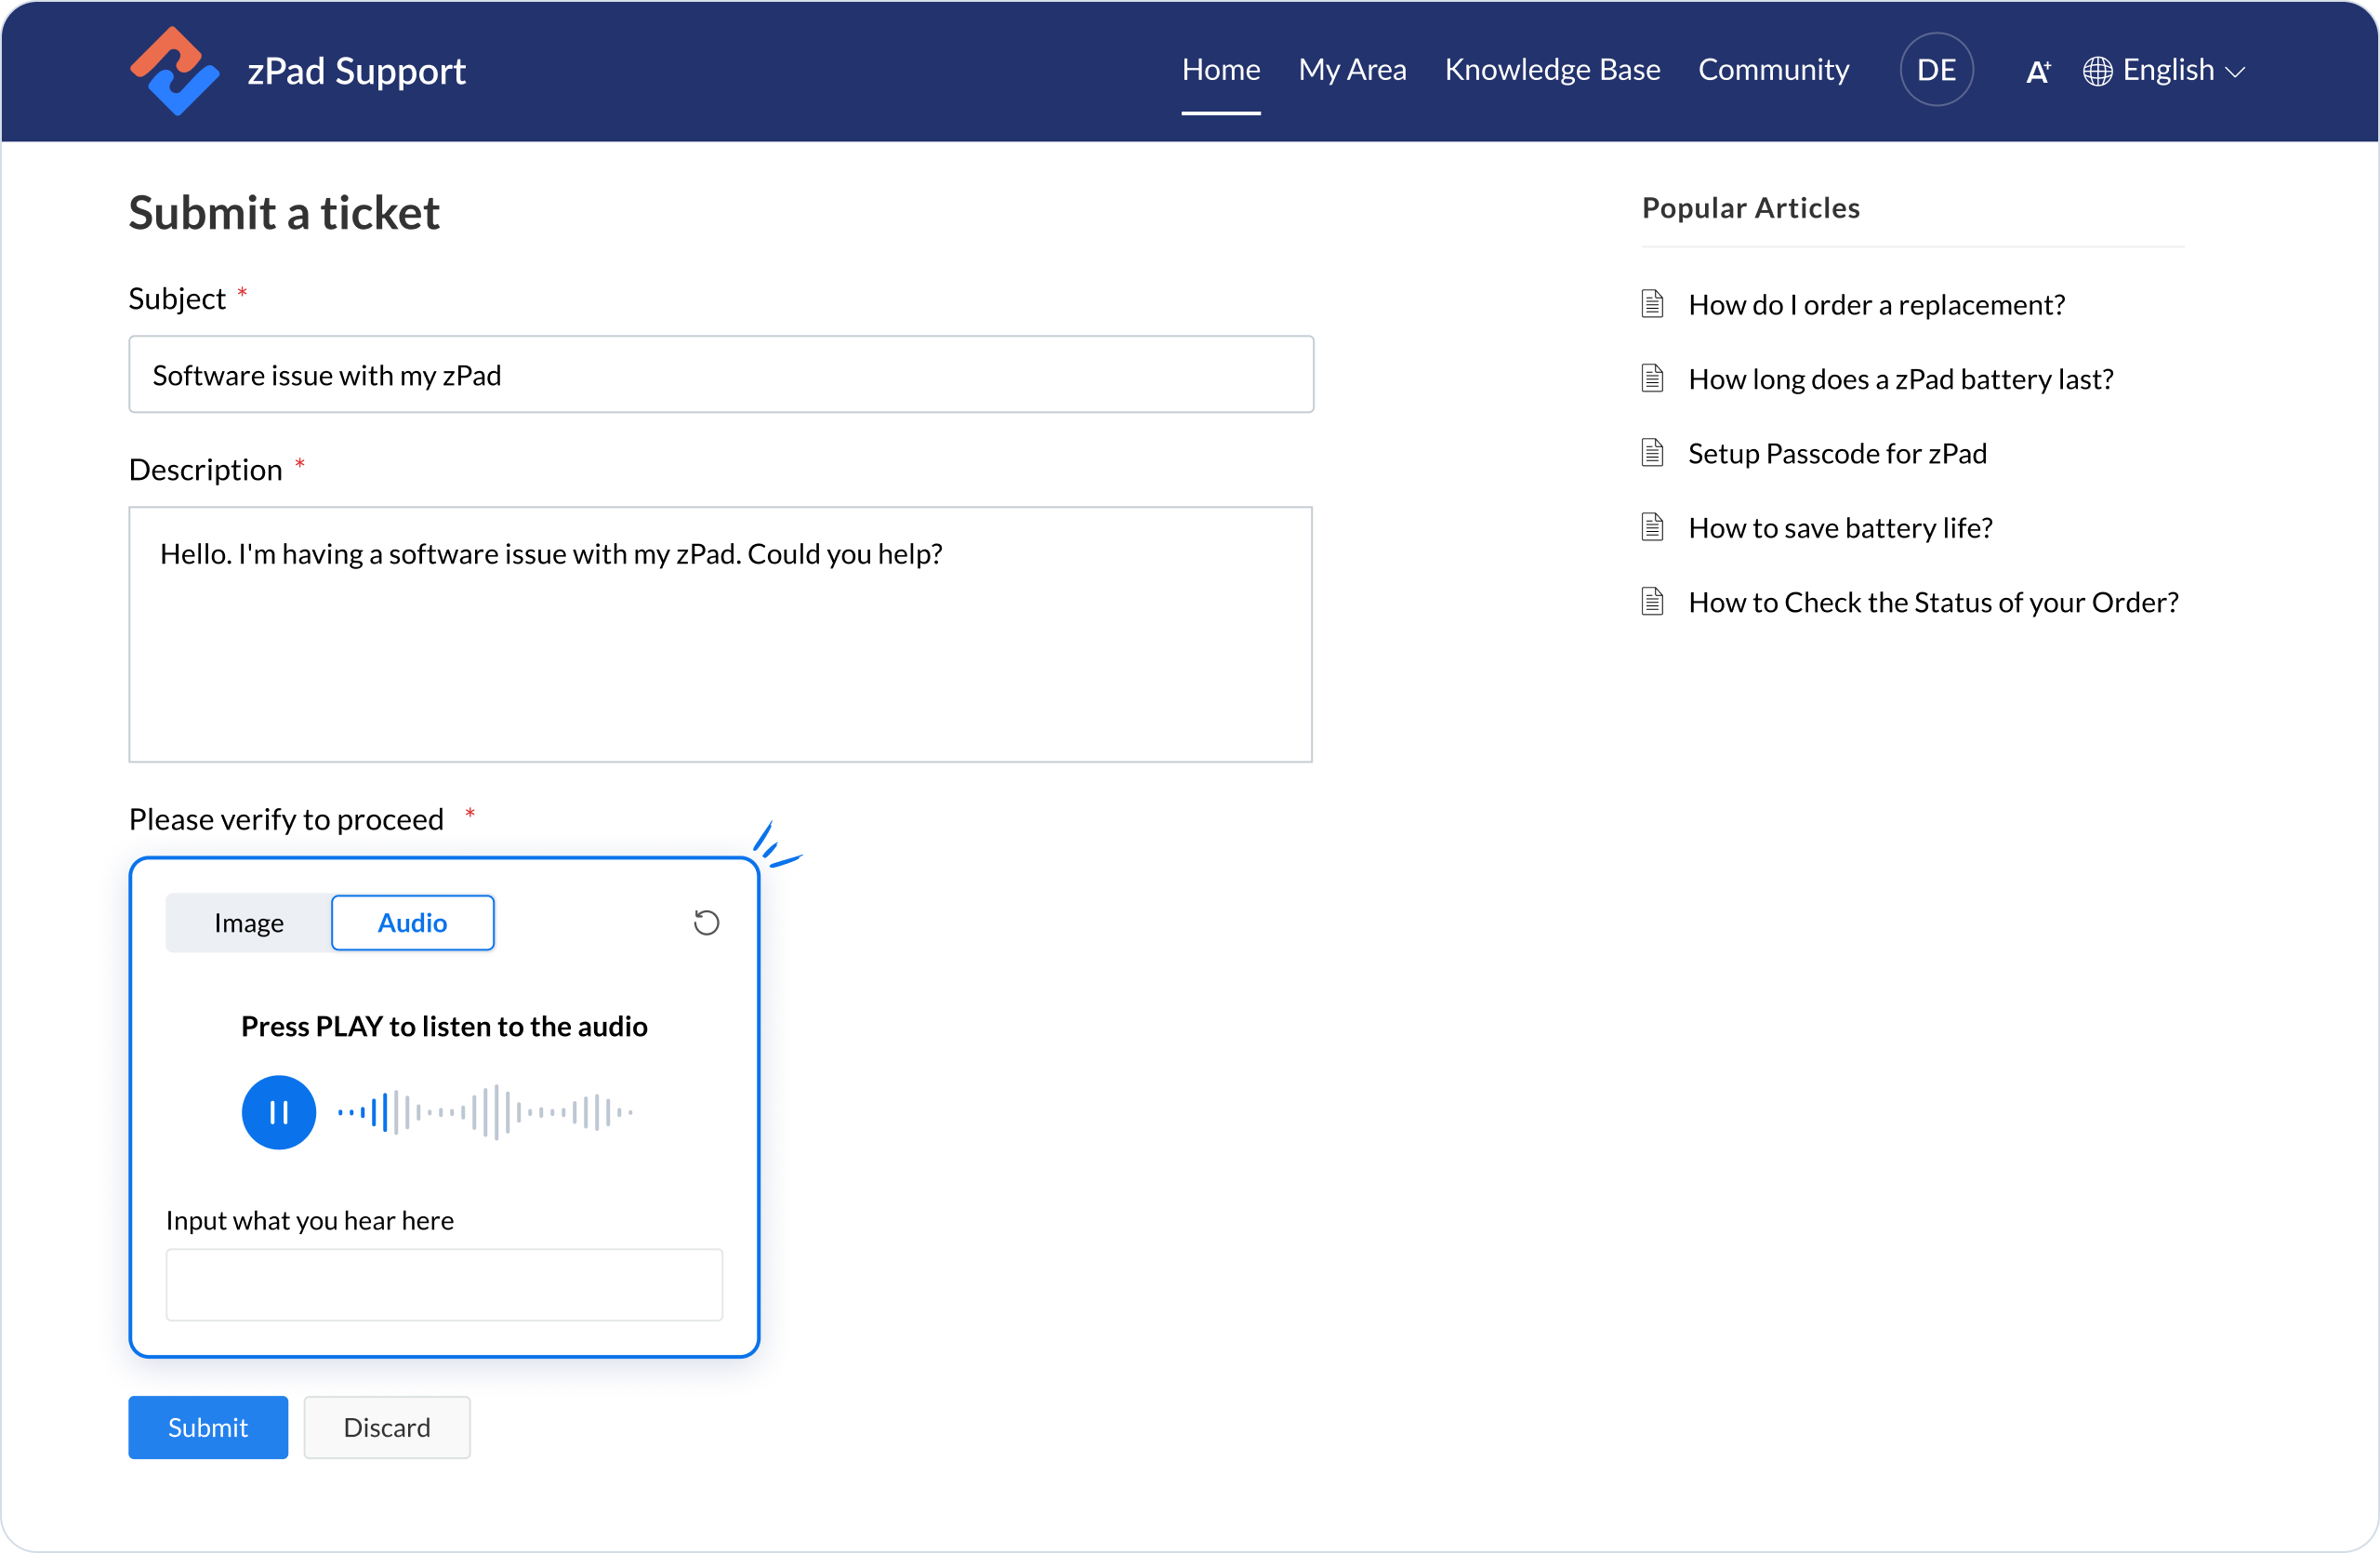Discard the ticket draft

pyautogui.click(x=387, y=1427)
